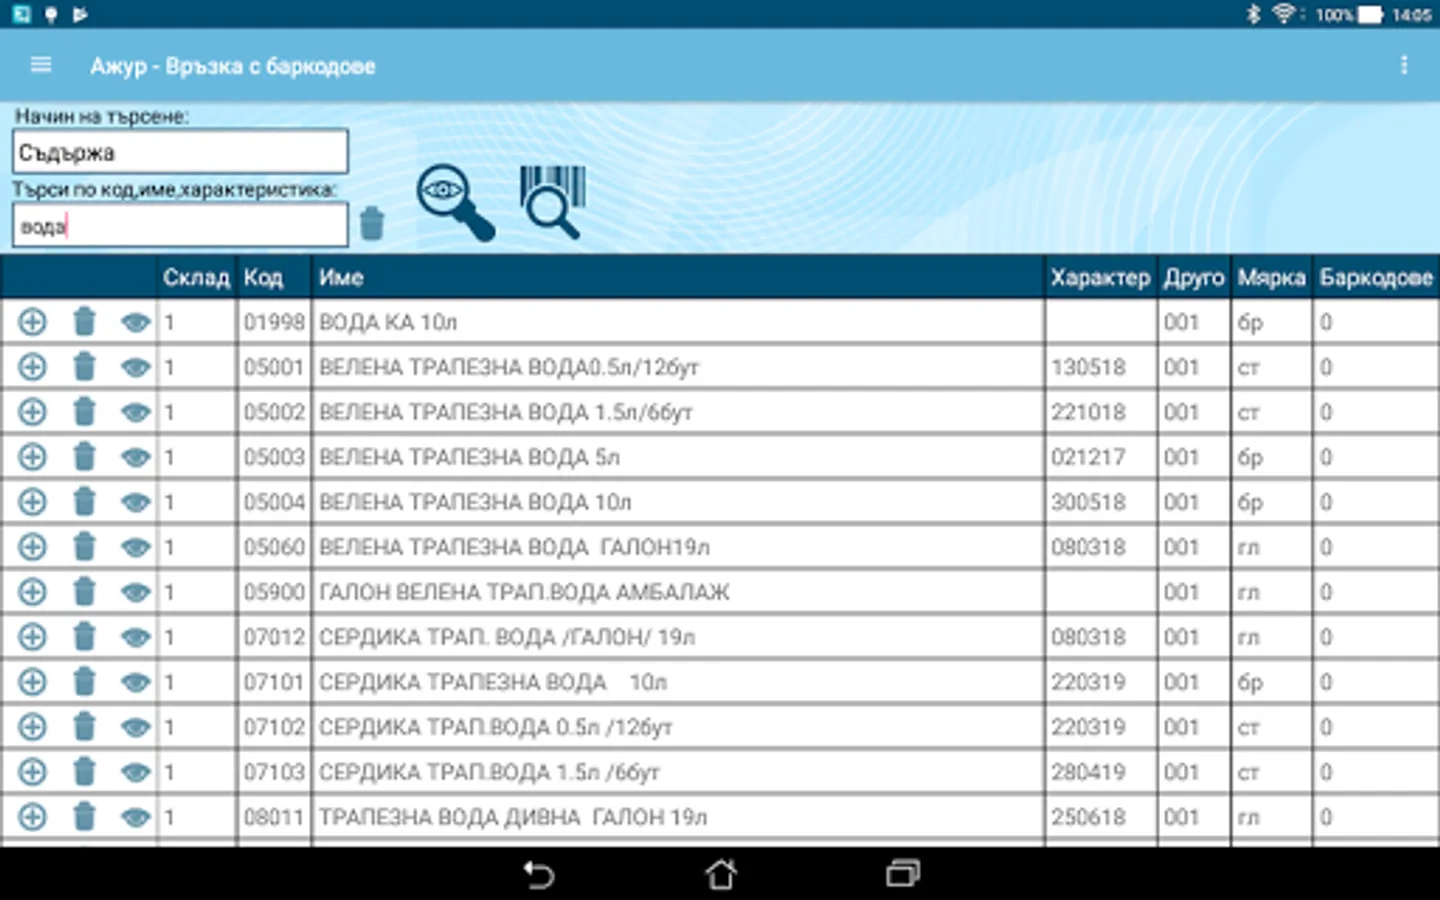Select the Характер column header
This screenshot has width=1440, height=900.
[1100, 278]
